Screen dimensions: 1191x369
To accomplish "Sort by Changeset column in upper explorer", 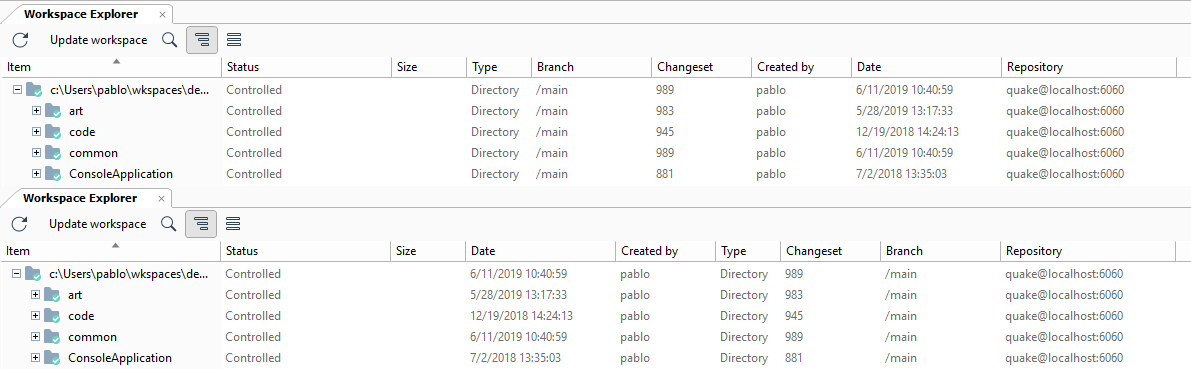I will (702, 67).
